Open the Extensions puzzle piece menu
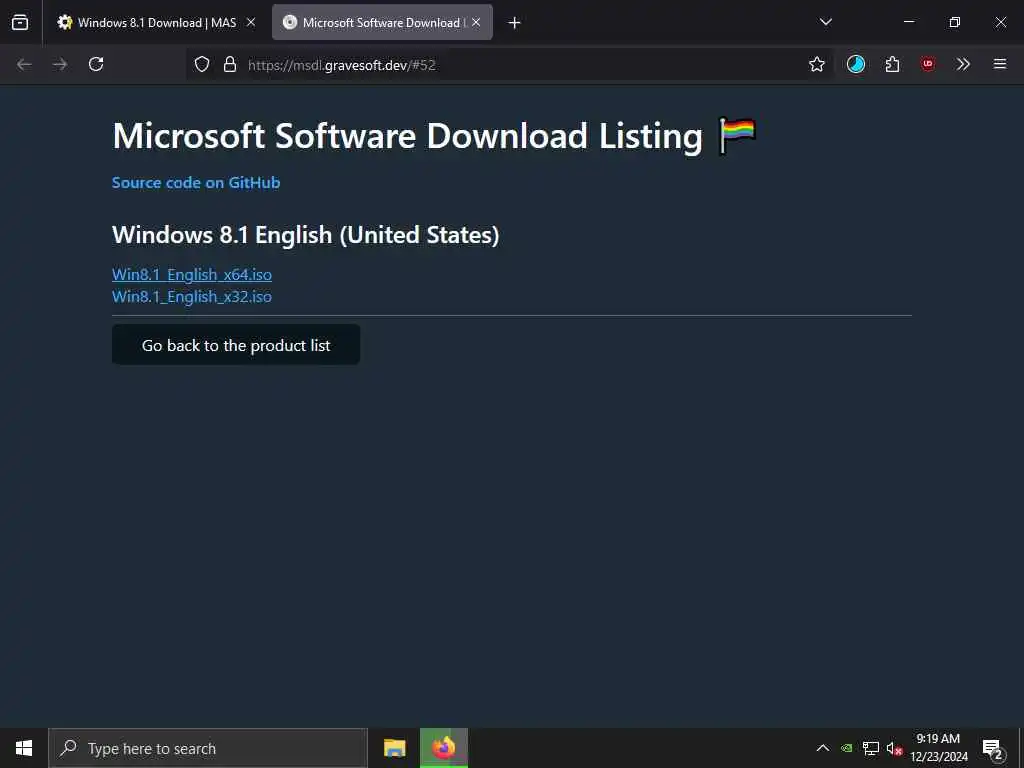The width and height of the screenshot is (1024, 768). coord(892,64)
